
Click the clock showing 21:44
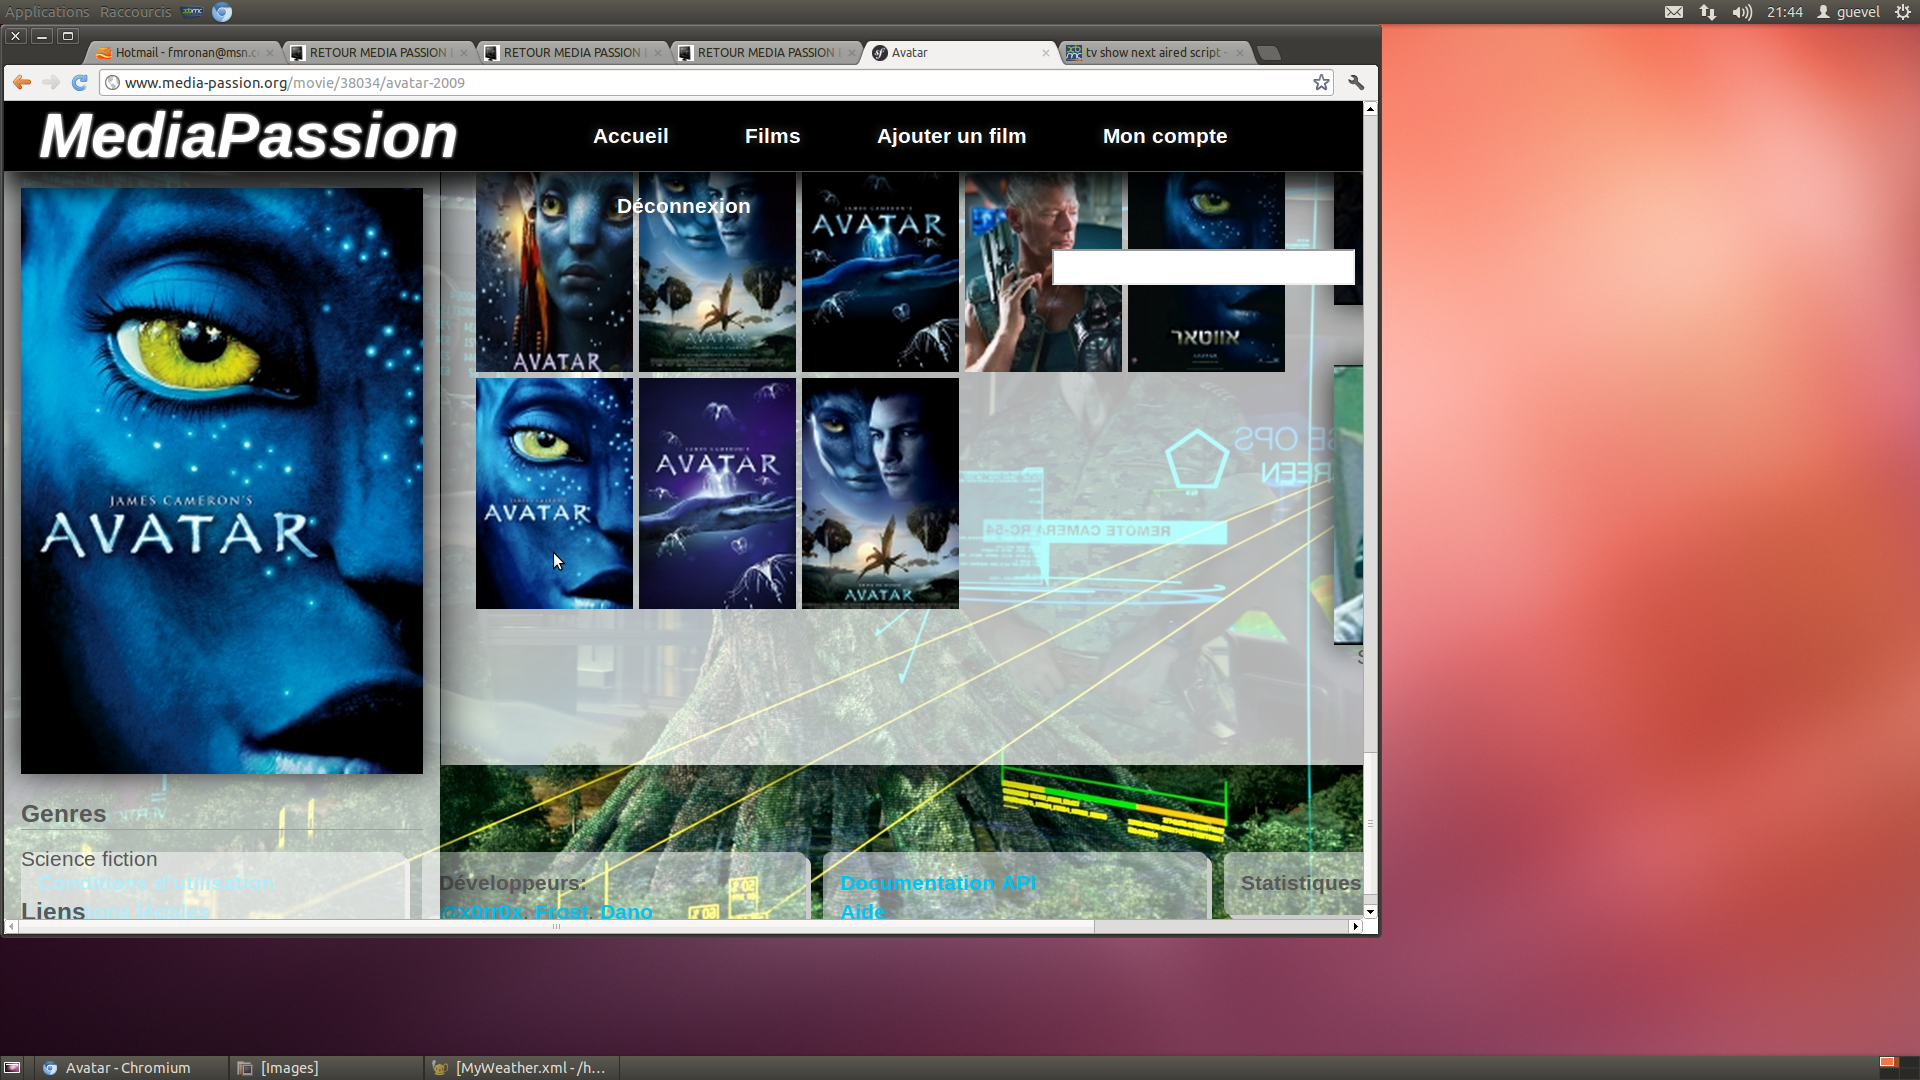tap(1784, 12)
